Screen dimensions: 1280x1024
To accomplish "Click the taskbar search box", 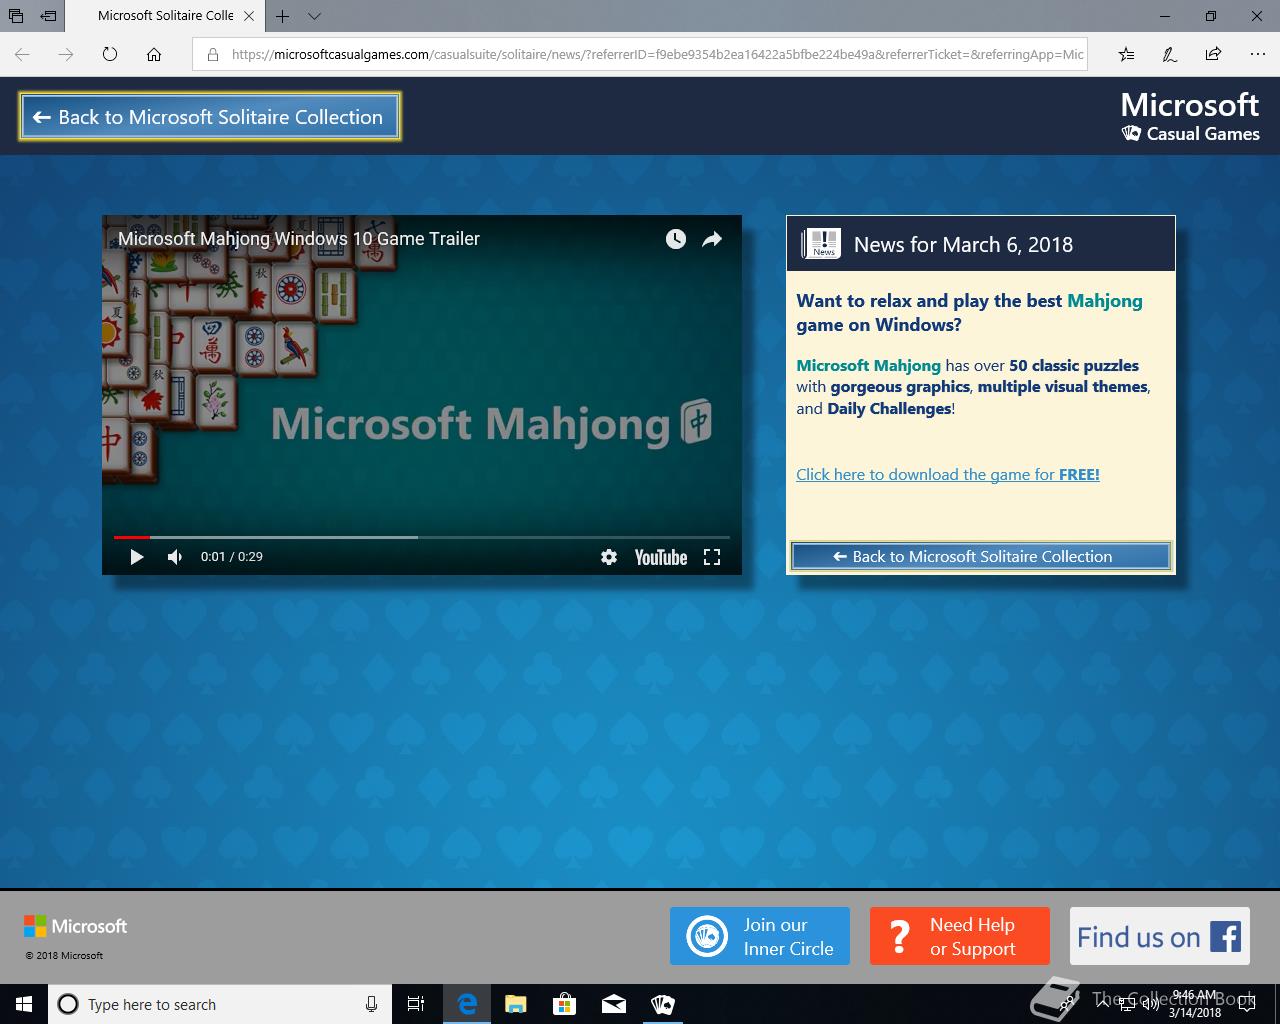I will (219, 1004).
